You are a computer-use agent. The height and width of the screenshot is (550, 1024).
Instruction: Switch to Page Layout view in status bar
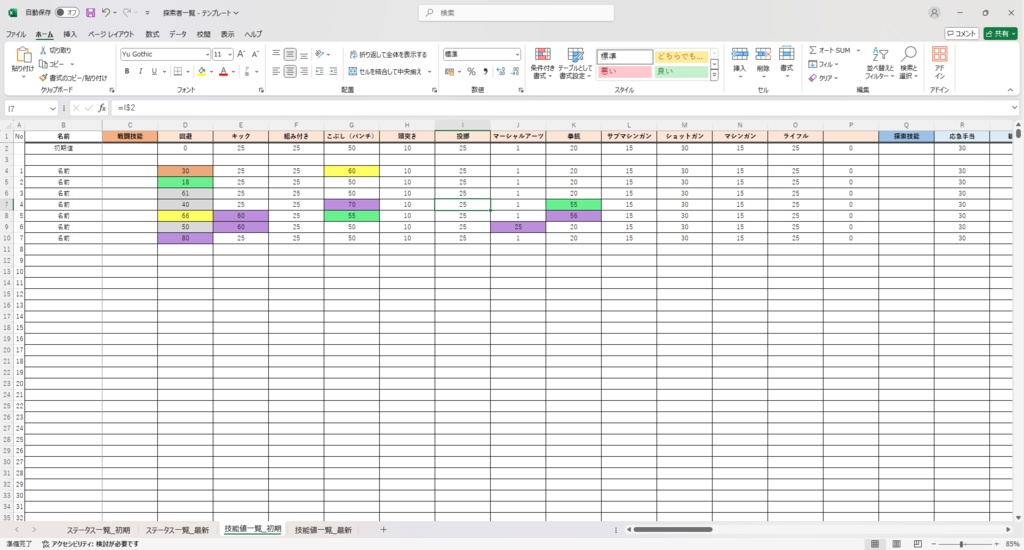[x=897, y=544]
